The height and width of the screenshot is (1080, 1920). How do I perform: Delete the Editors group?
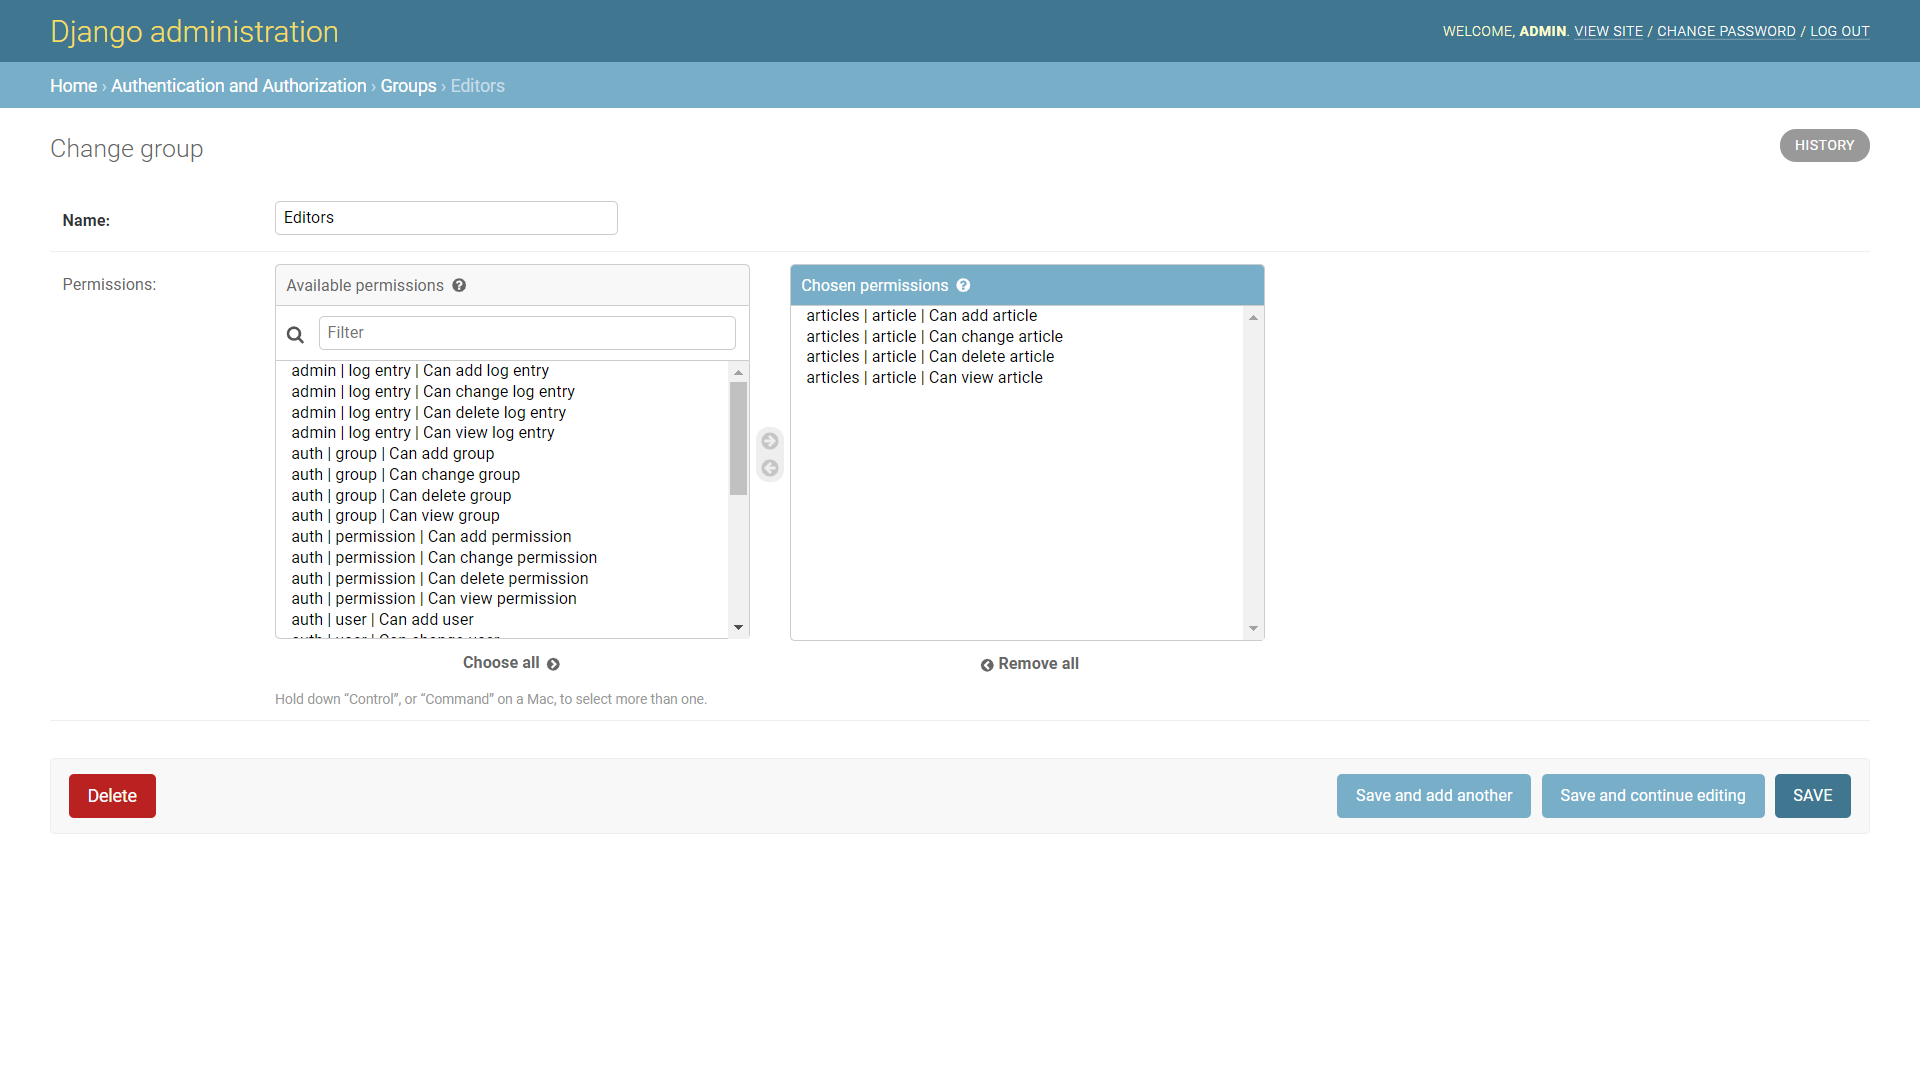click(112, 796)
